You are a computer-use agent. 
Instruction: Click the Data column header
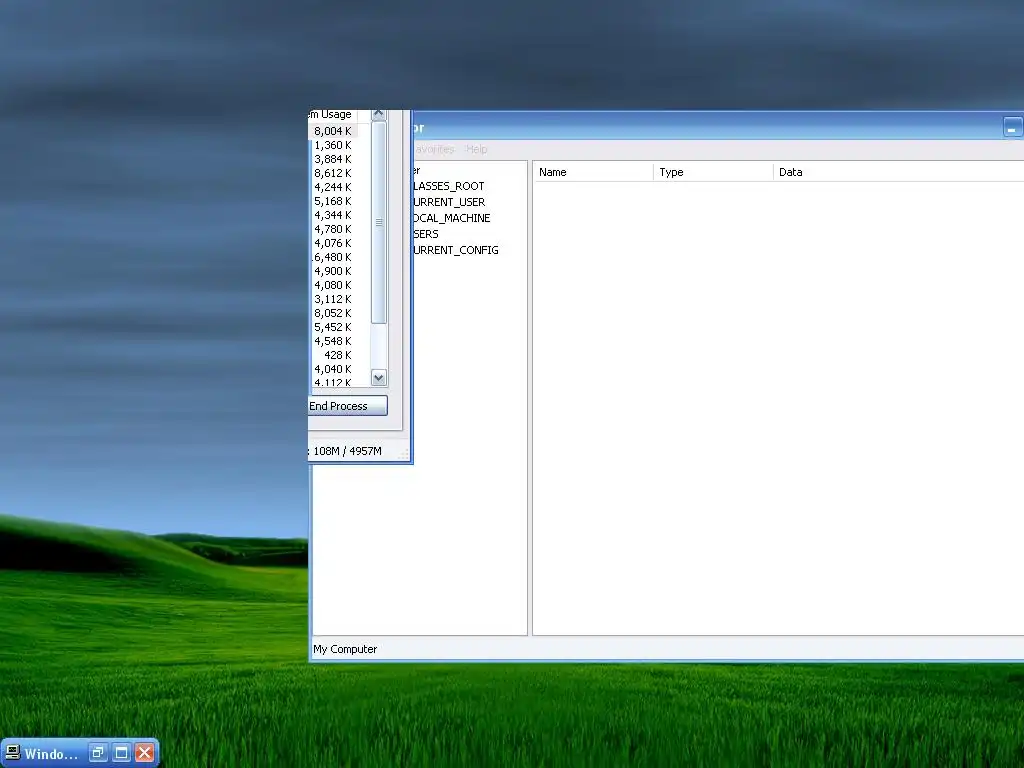899,172
